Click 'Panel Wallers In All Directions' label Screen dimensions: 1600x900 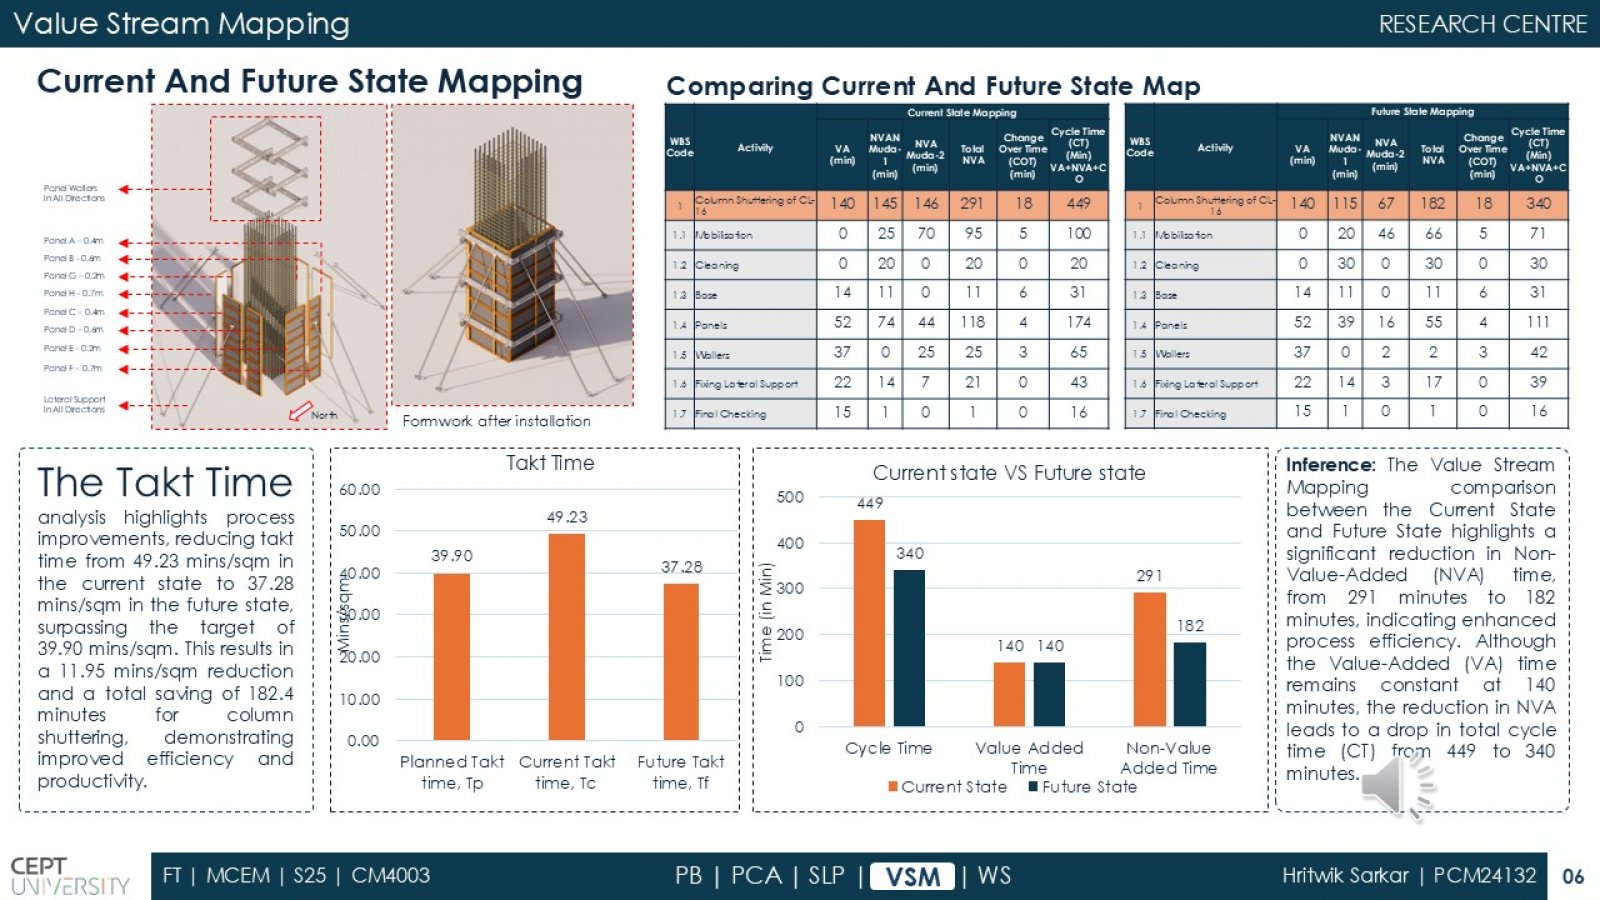point(74,193)
